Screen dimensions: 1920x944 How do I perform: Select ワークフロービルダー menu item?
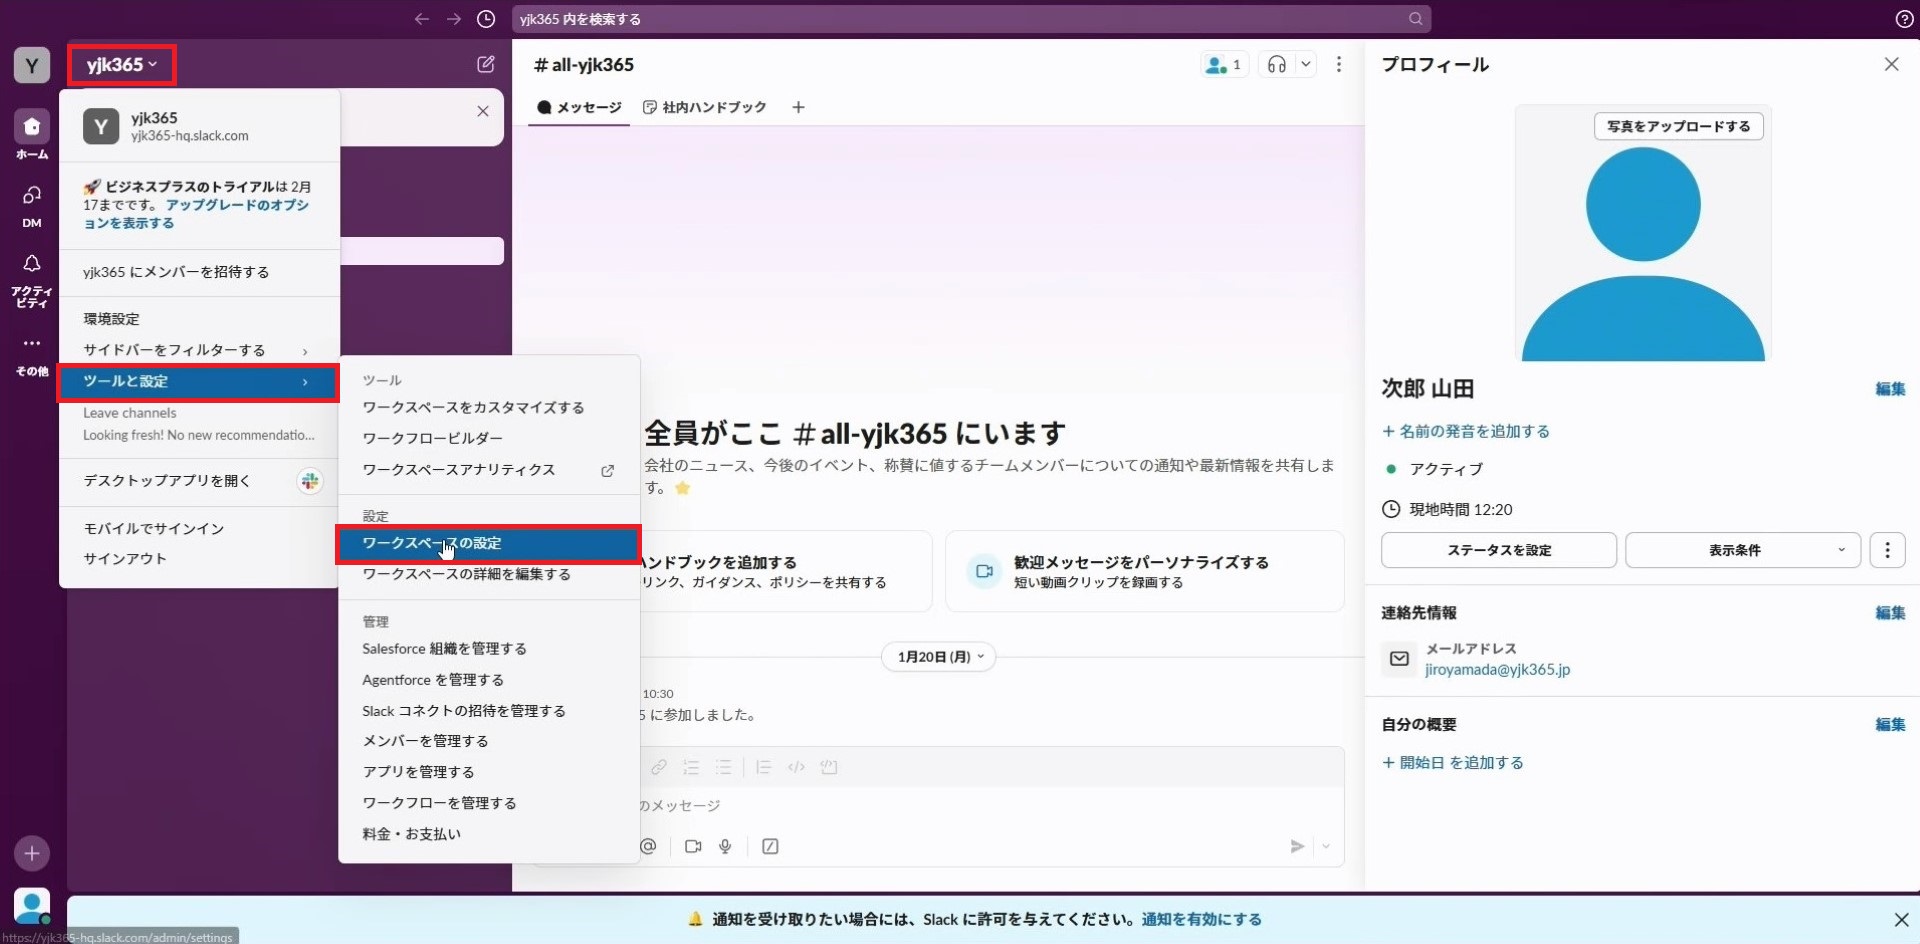coord(488,439)
